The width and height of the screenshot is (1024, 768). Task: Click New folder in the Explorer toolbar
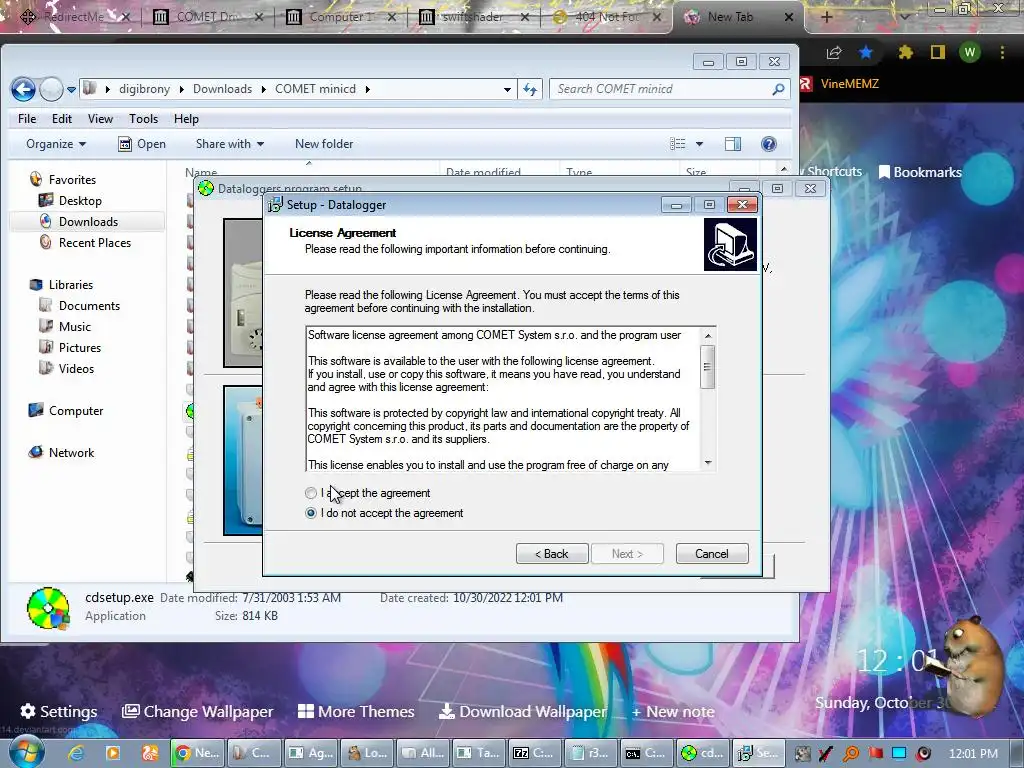pos(324,144)
